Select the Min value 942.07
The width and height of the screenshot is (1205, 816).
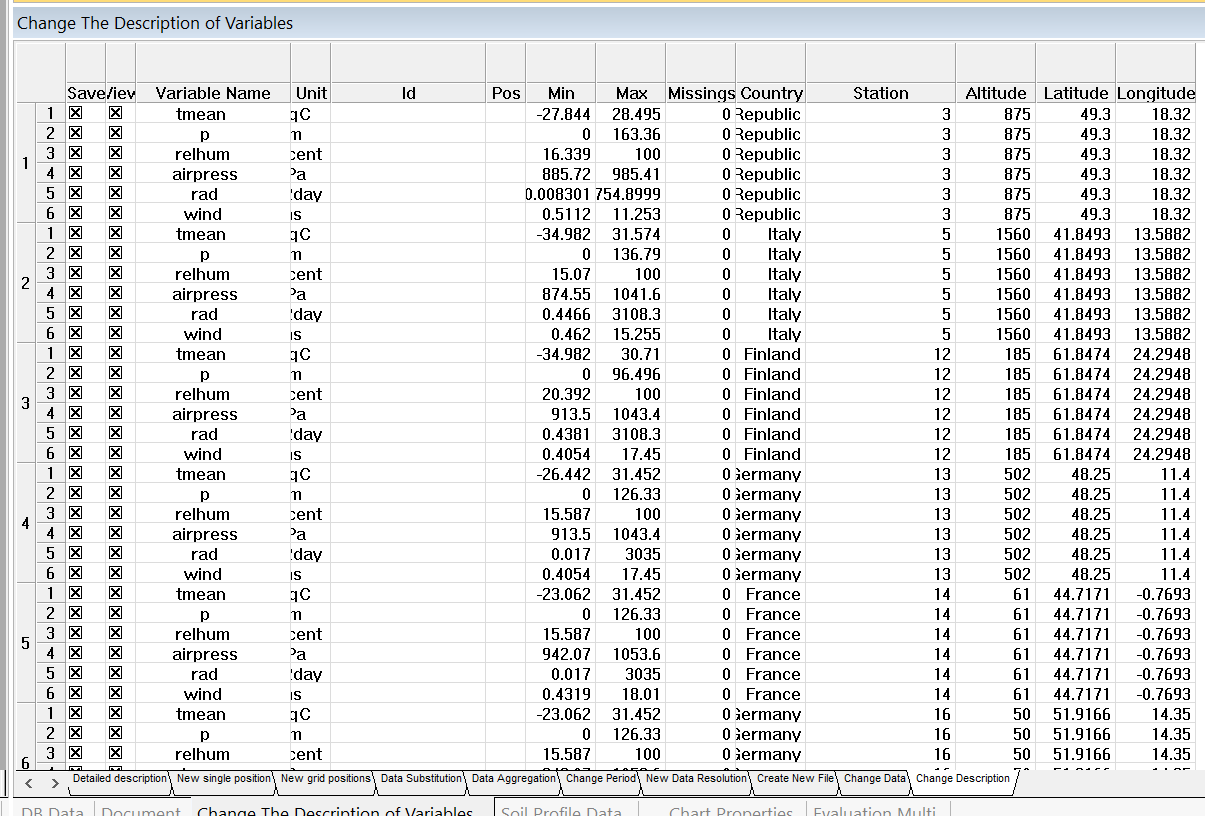point(567,654)
